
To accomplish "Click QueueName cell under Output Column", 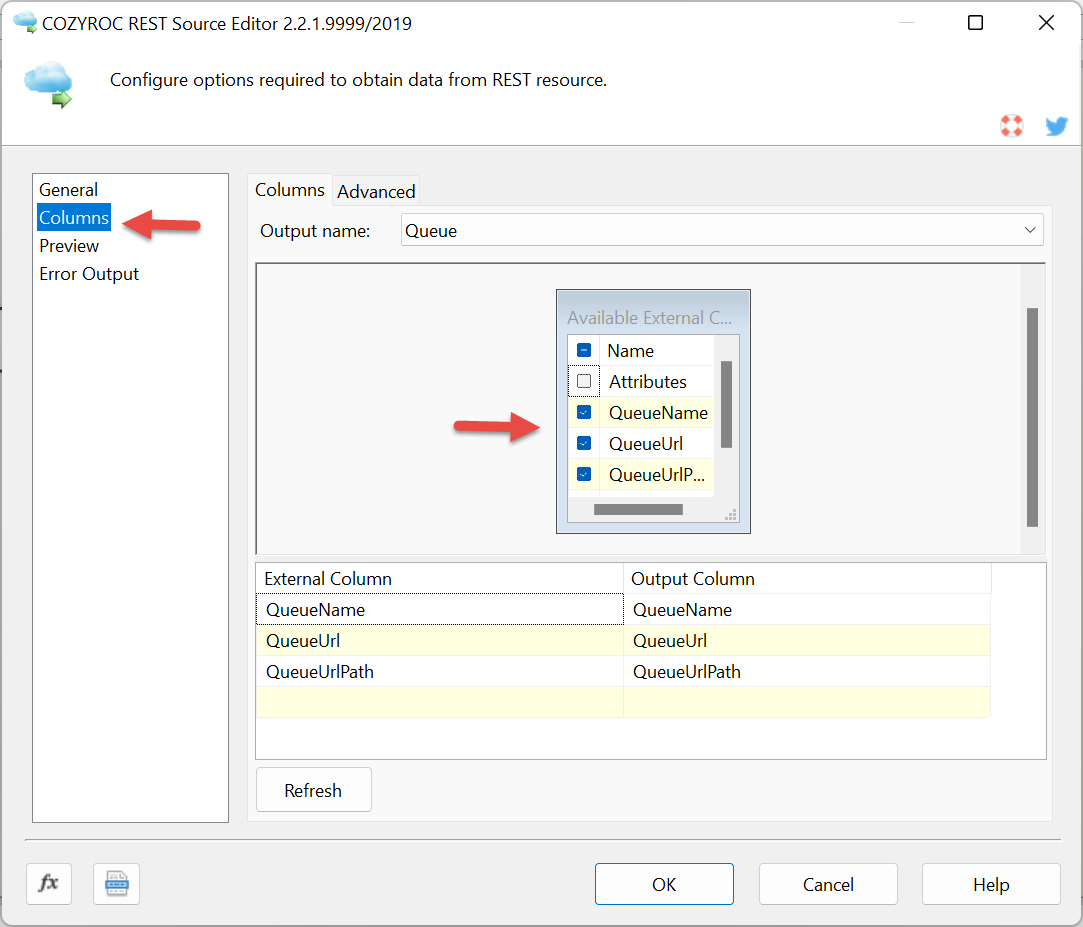I will pyautogui.click(x=807, y=609).
